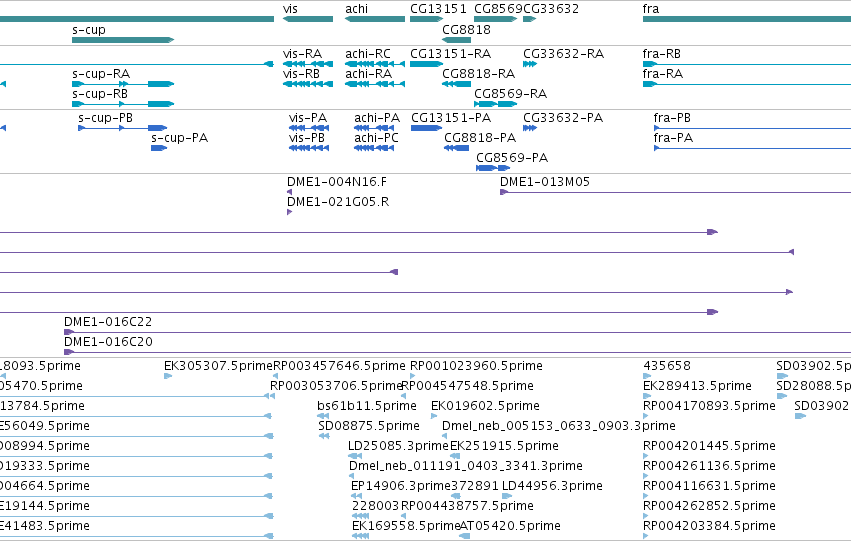Click the RP004116631.5prime EST label
The height and width of the screenshot is (541, 851).
709,486
